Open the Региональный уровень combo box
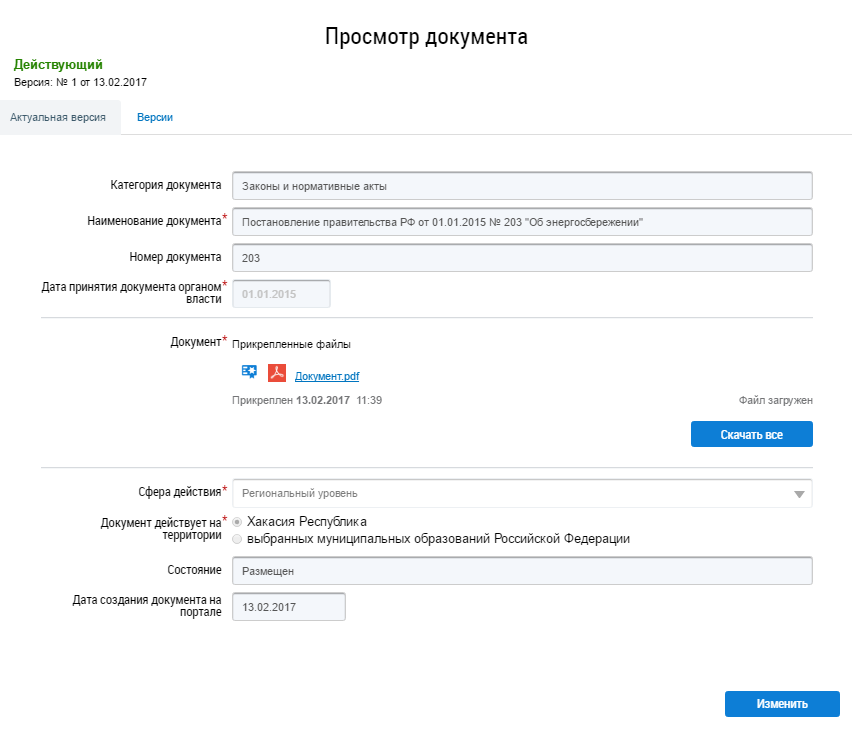This screenshot has height=732, width=852. pyautogui.click(x=510, y=493)
